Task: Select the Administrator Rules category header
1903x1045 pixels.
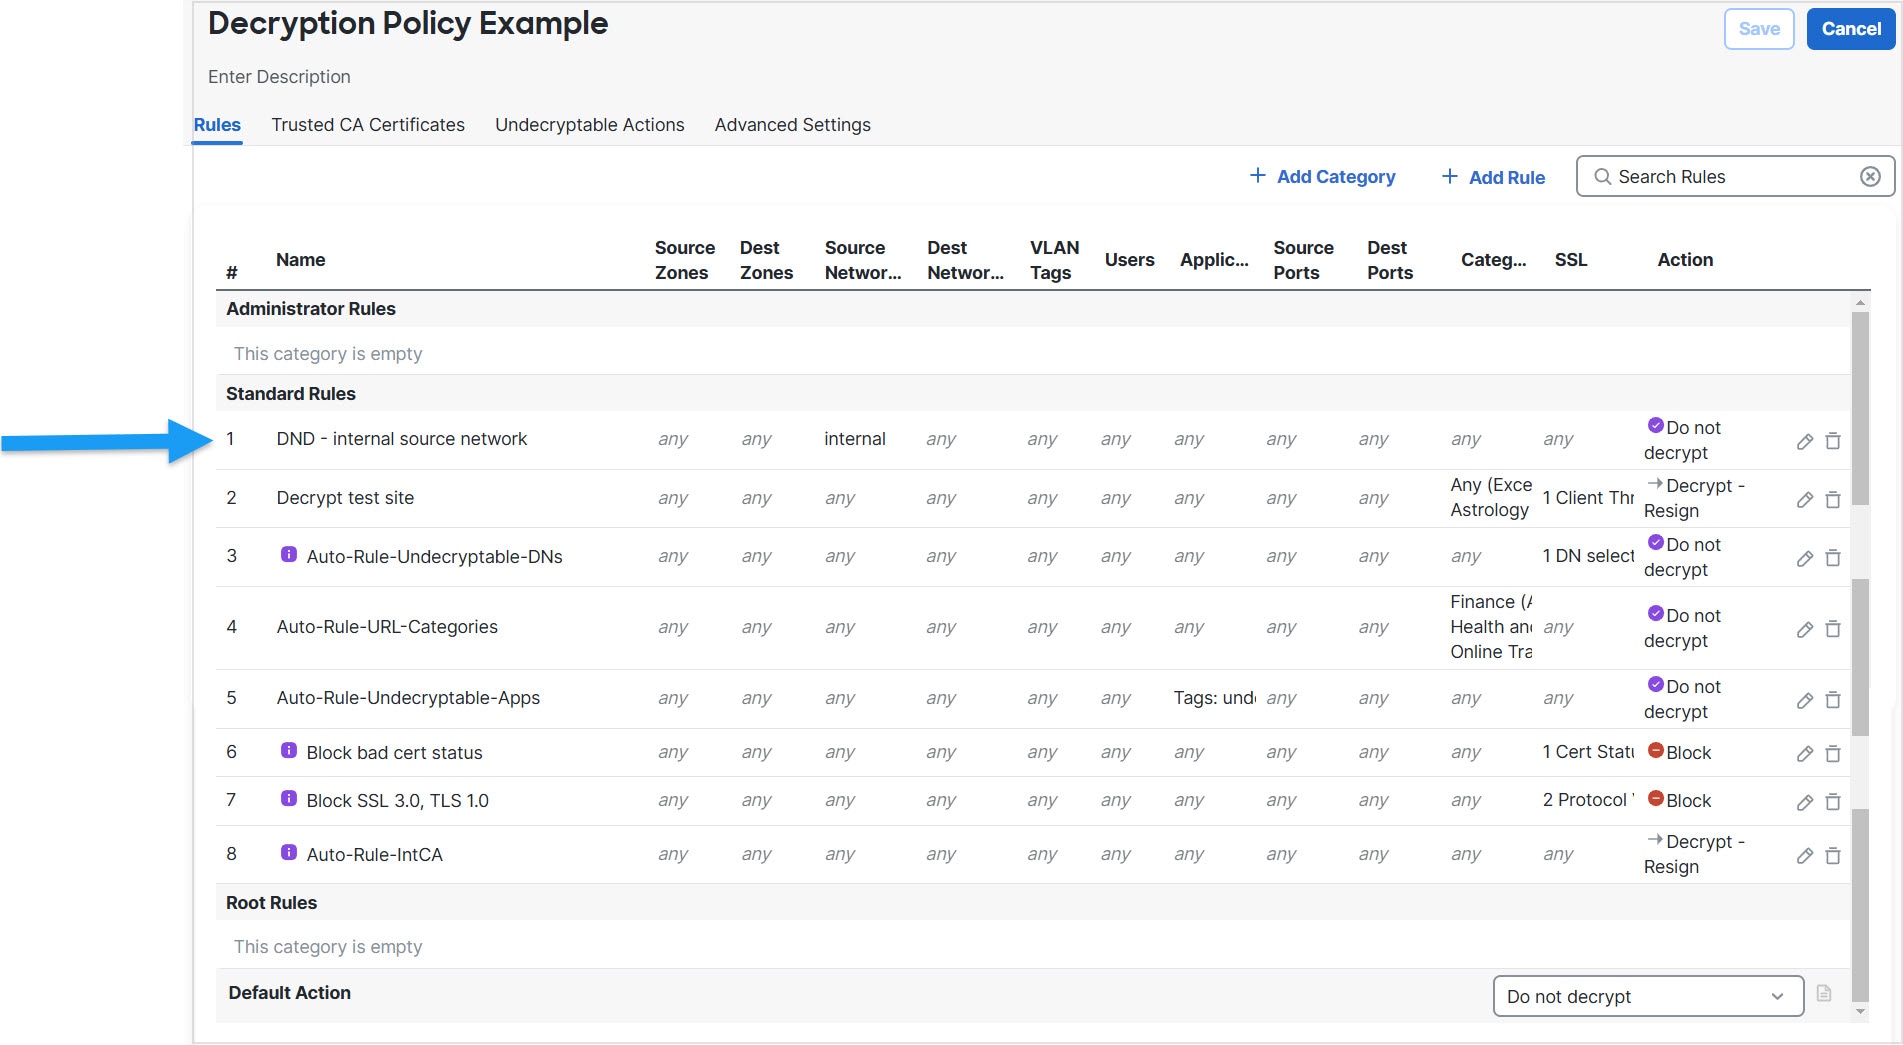Action: [1032, 309]
